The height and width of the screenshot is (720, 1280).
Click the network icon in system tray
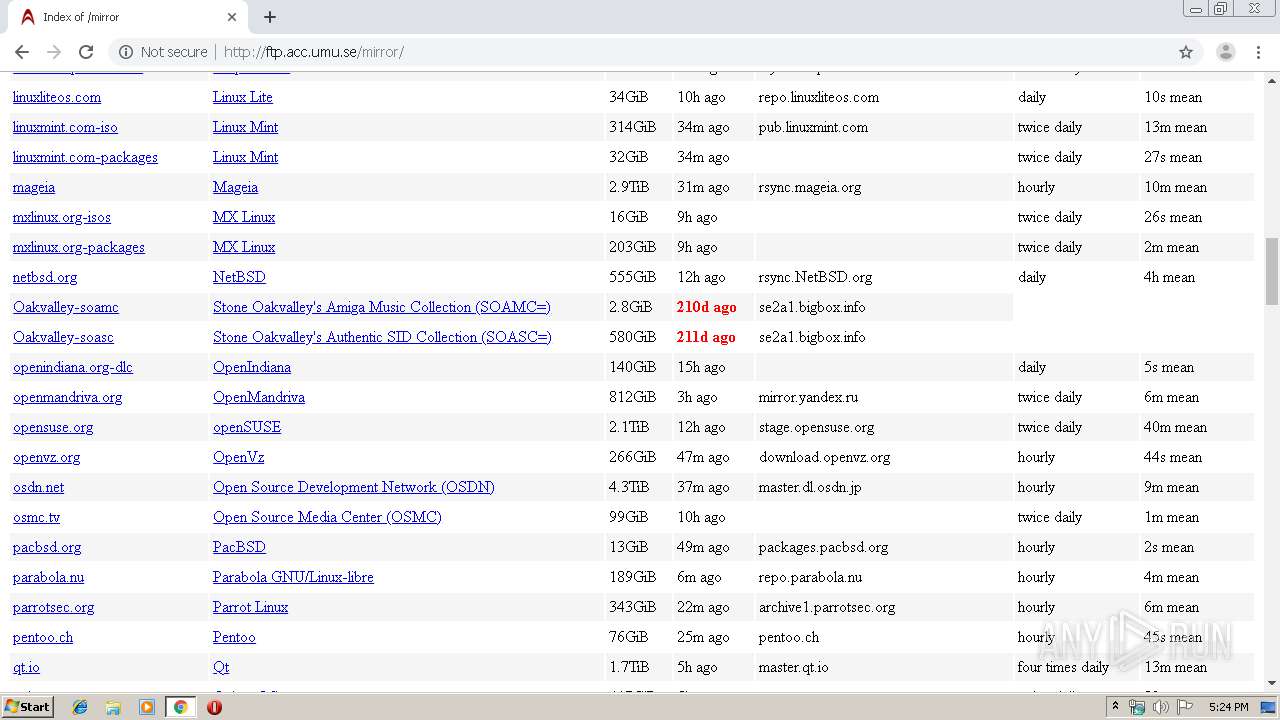[x=1136, y=707]
